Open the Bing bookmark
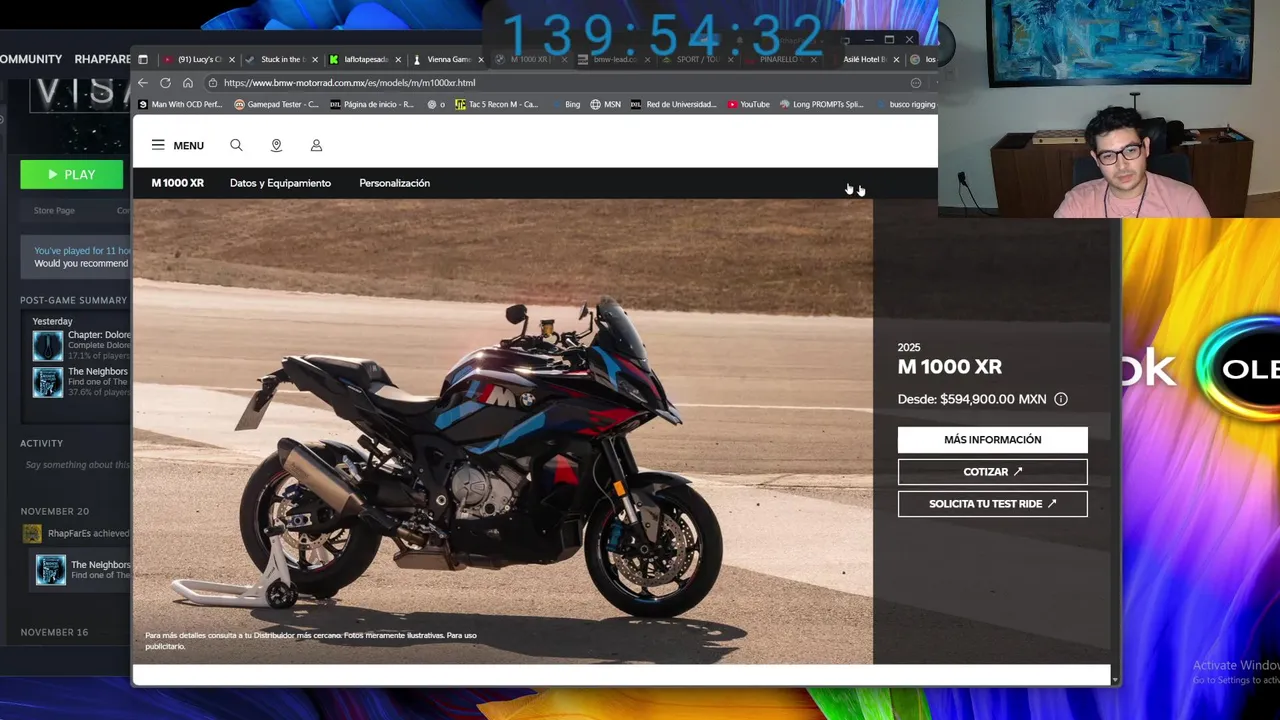The height and width of the screenshot is (720, 1280). (x=565, y=104)
